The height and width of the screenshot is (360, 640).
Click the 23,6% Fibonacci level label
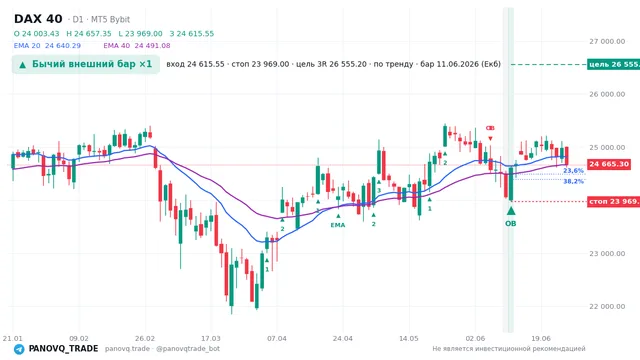pyautogui.click(x=573, y=171)
